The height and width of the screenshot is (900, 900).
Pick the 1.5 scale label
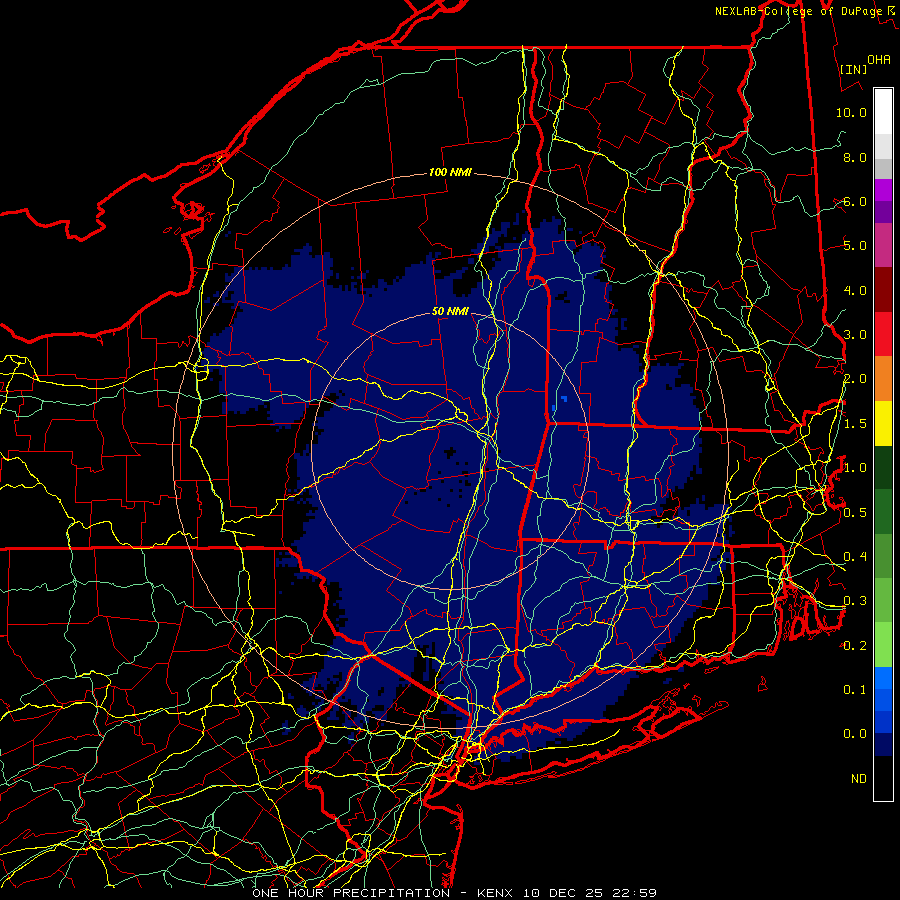pos(855,424)
